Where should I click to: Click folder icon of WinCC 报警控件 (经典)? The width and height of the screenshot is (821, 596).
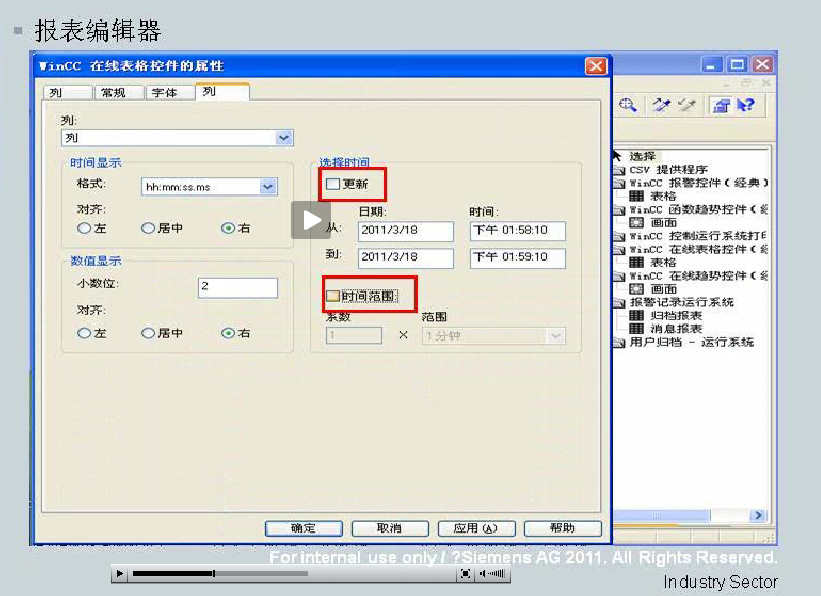pos(619,183)
